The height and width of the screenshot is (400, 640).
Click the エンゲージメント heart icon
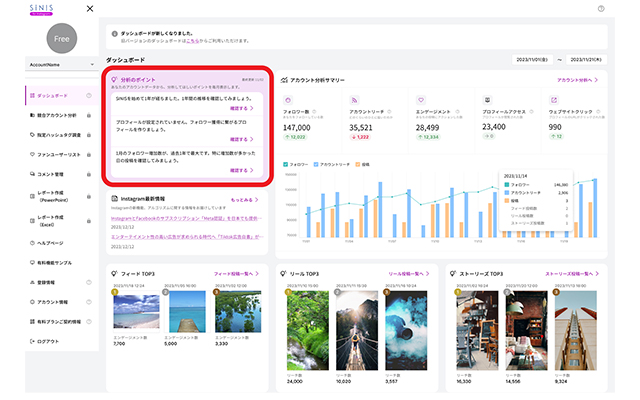(x=421, y=100)
